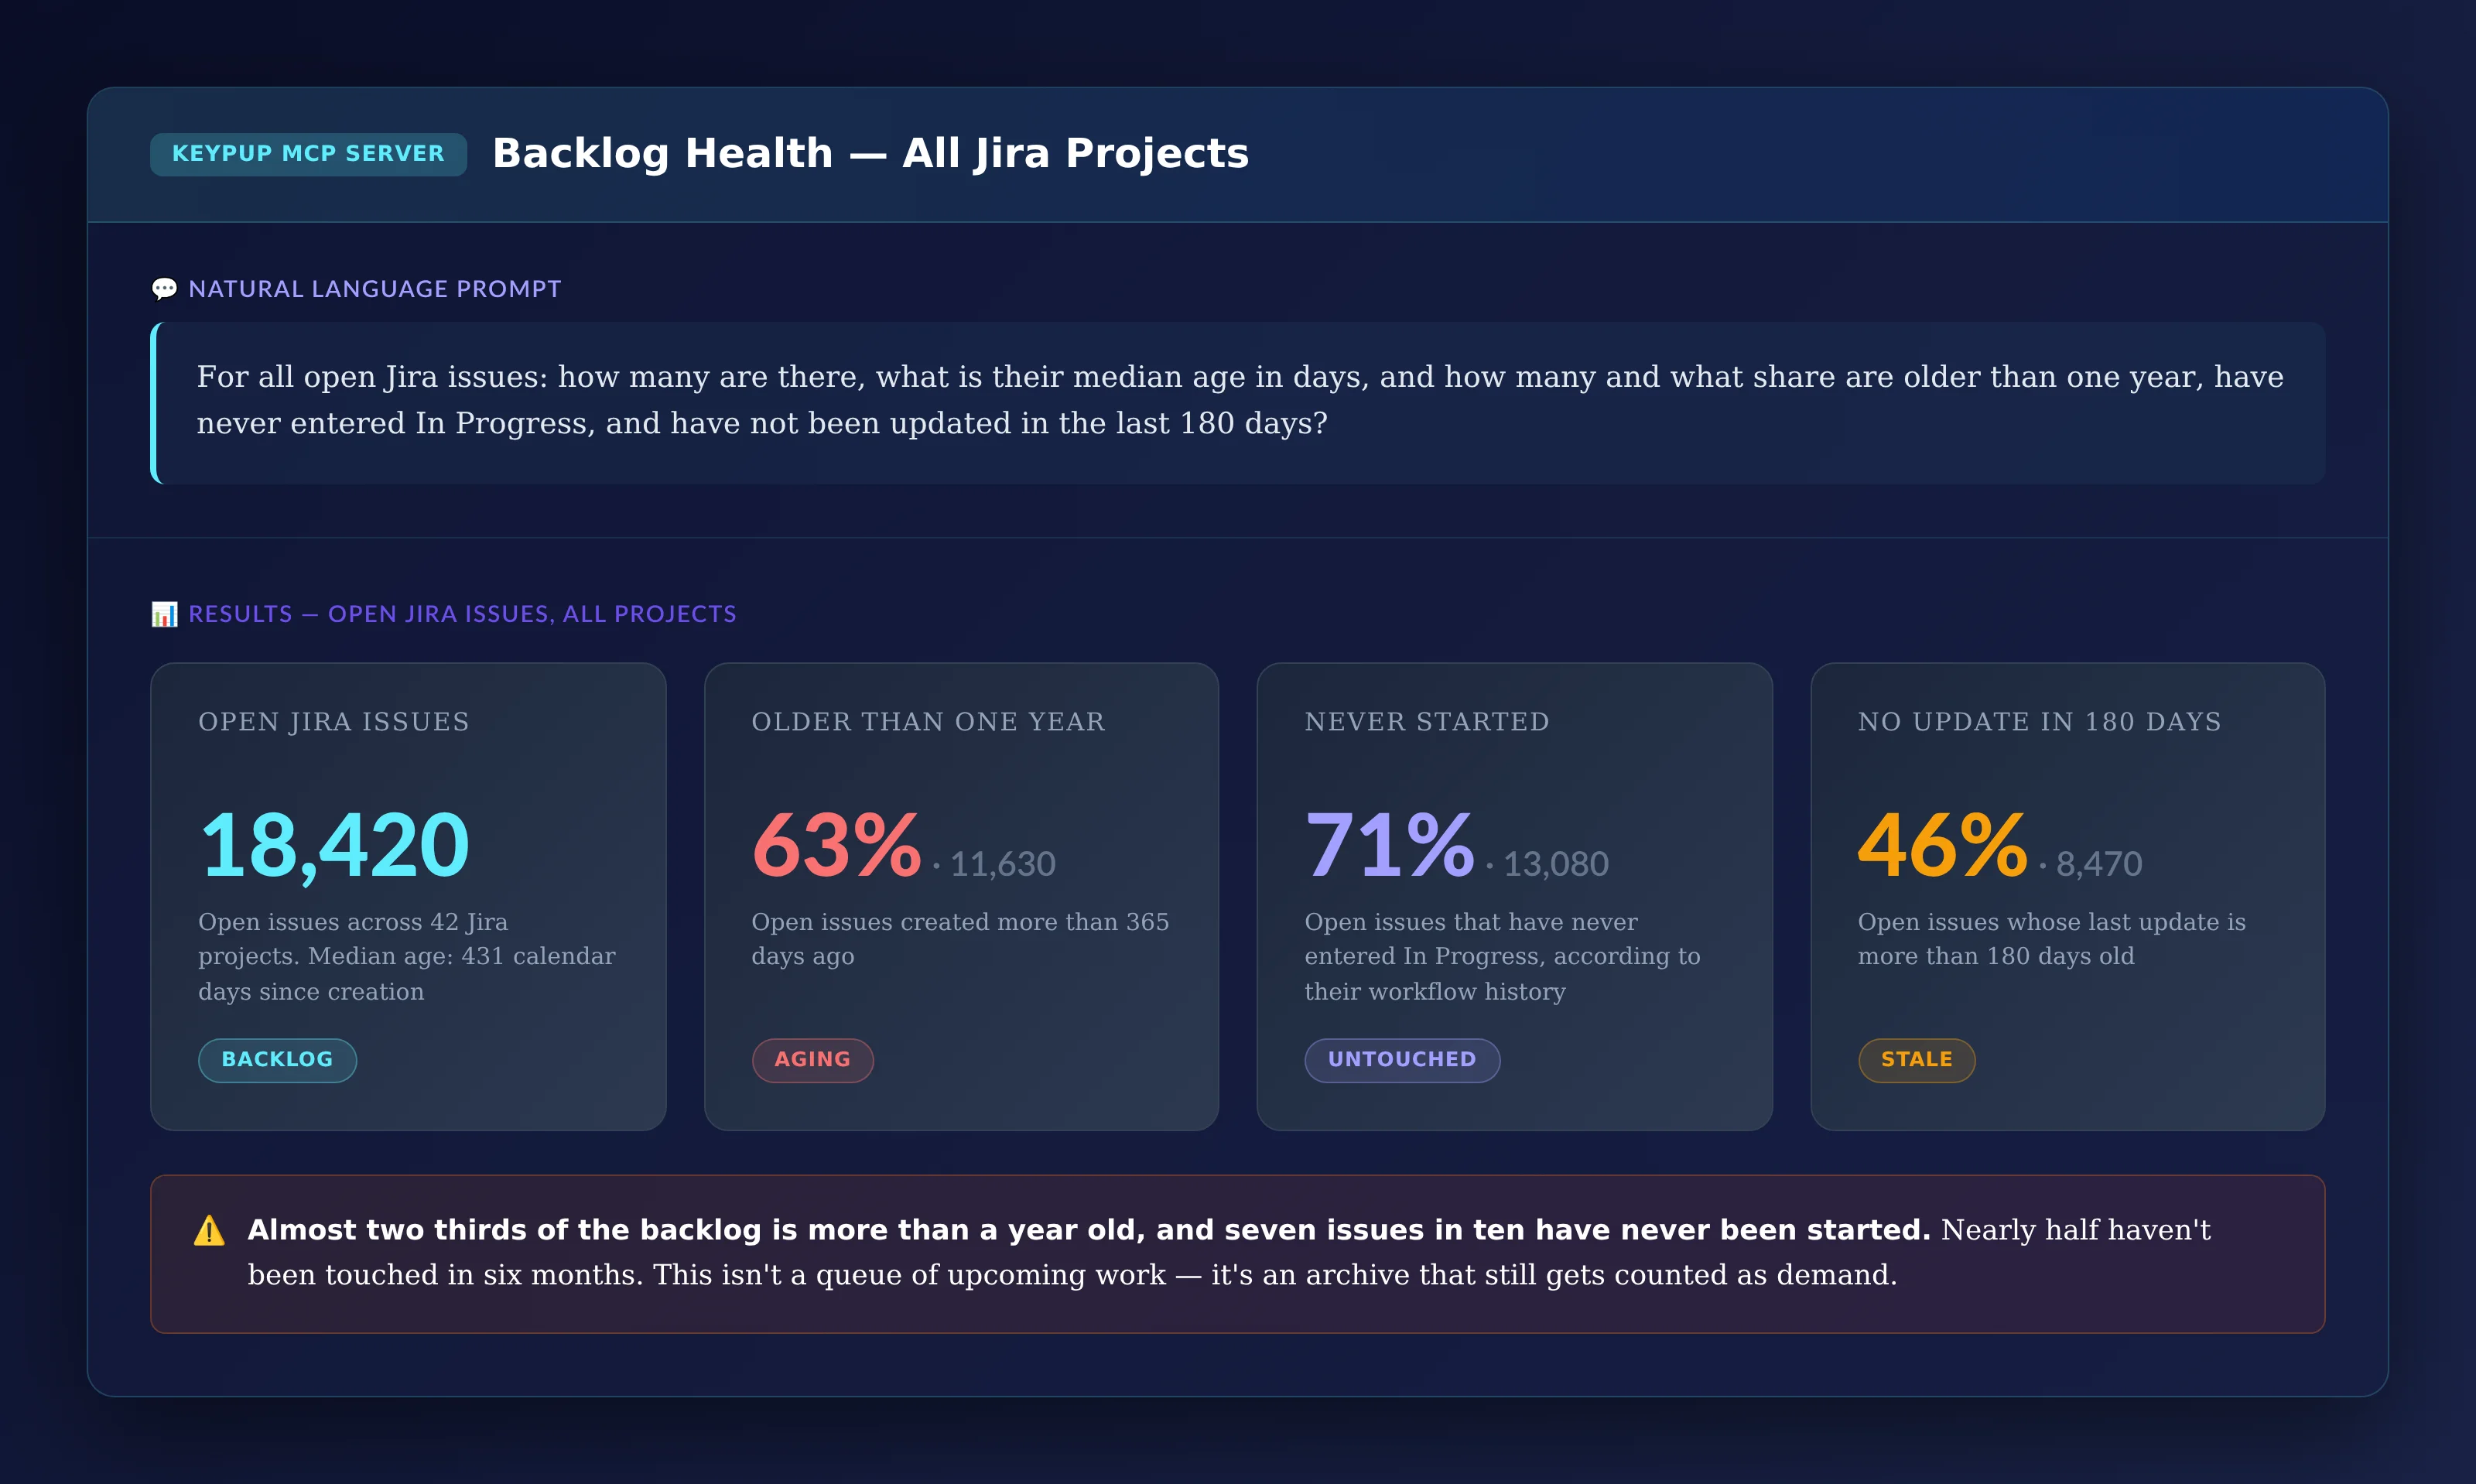This screenshot has height=1484, width=2476.
Task: Click the 46% value
Action: tap(1942, 846)
